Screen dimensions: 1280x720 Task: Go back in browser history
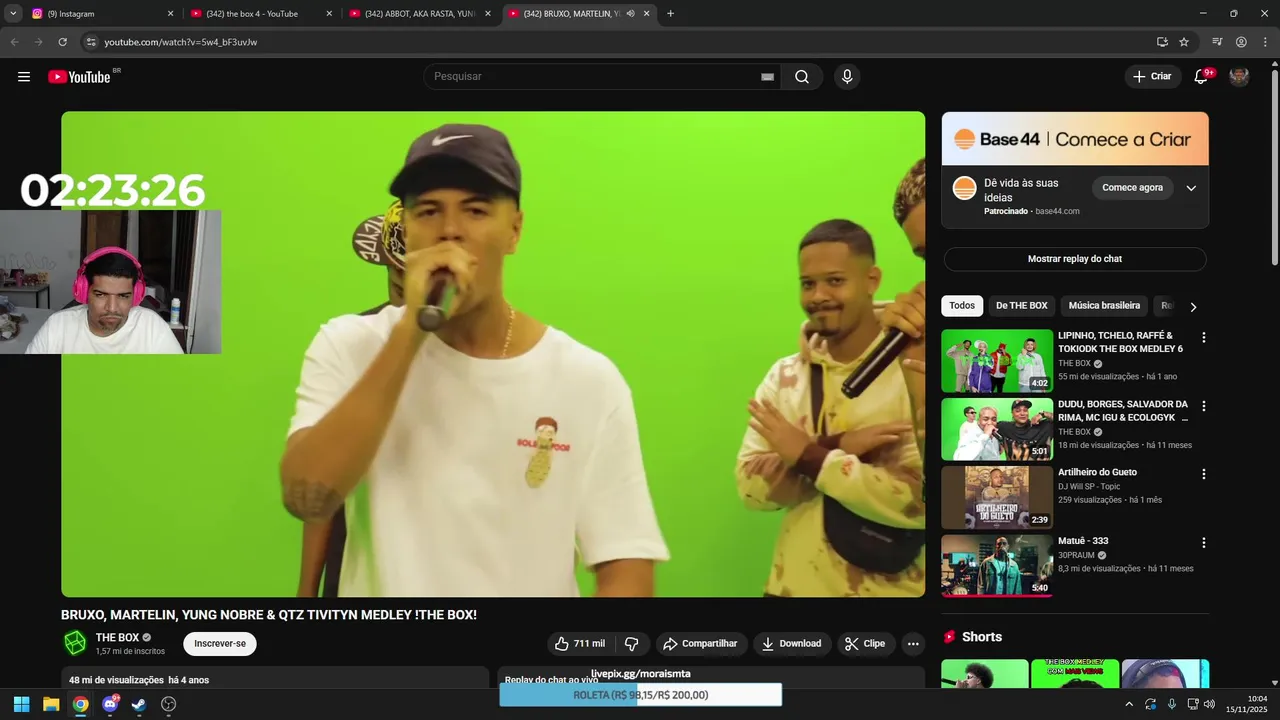coord(14,42)
